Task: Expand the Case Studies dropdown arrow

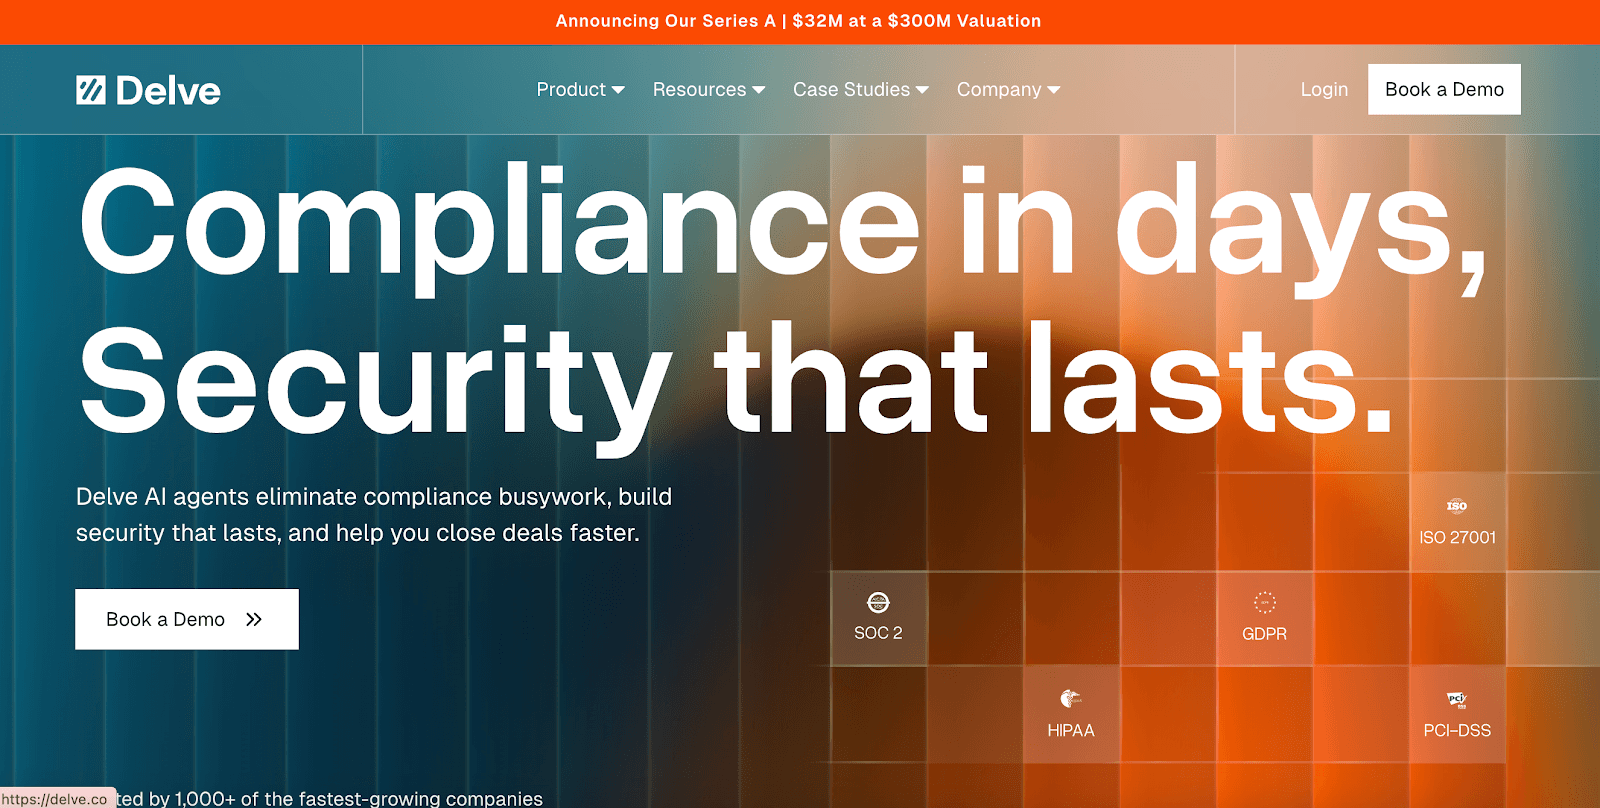Action: tap(922, 90)
